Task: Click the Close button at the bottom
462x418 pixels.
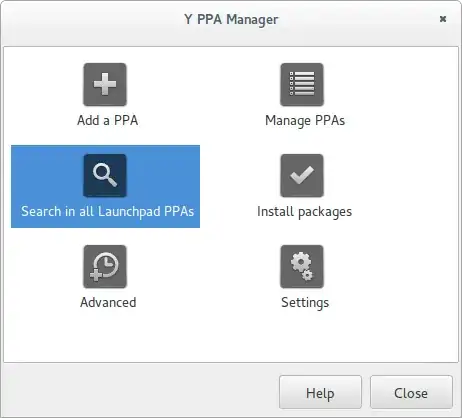Action: [x=411, y=393]
